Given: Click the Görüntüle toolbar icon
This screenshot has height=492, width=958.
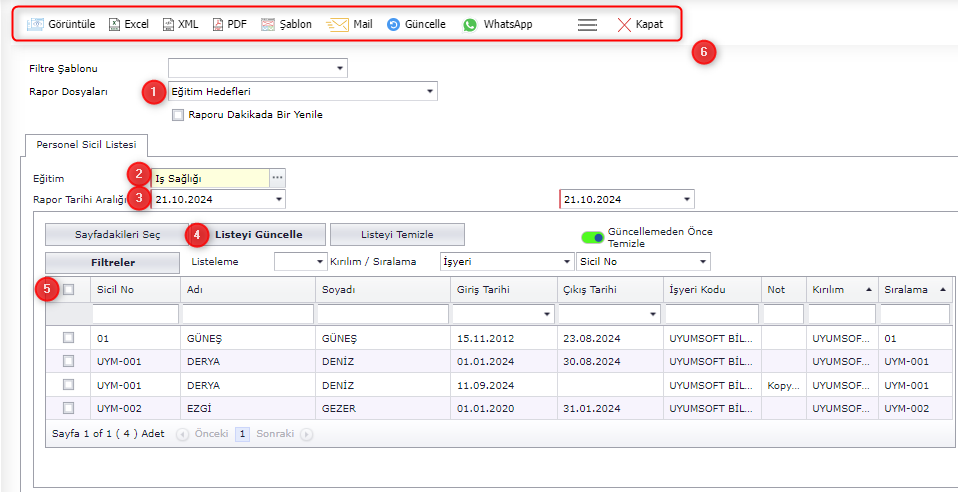Looking at the screenshot, I should [x=35, y=24].
